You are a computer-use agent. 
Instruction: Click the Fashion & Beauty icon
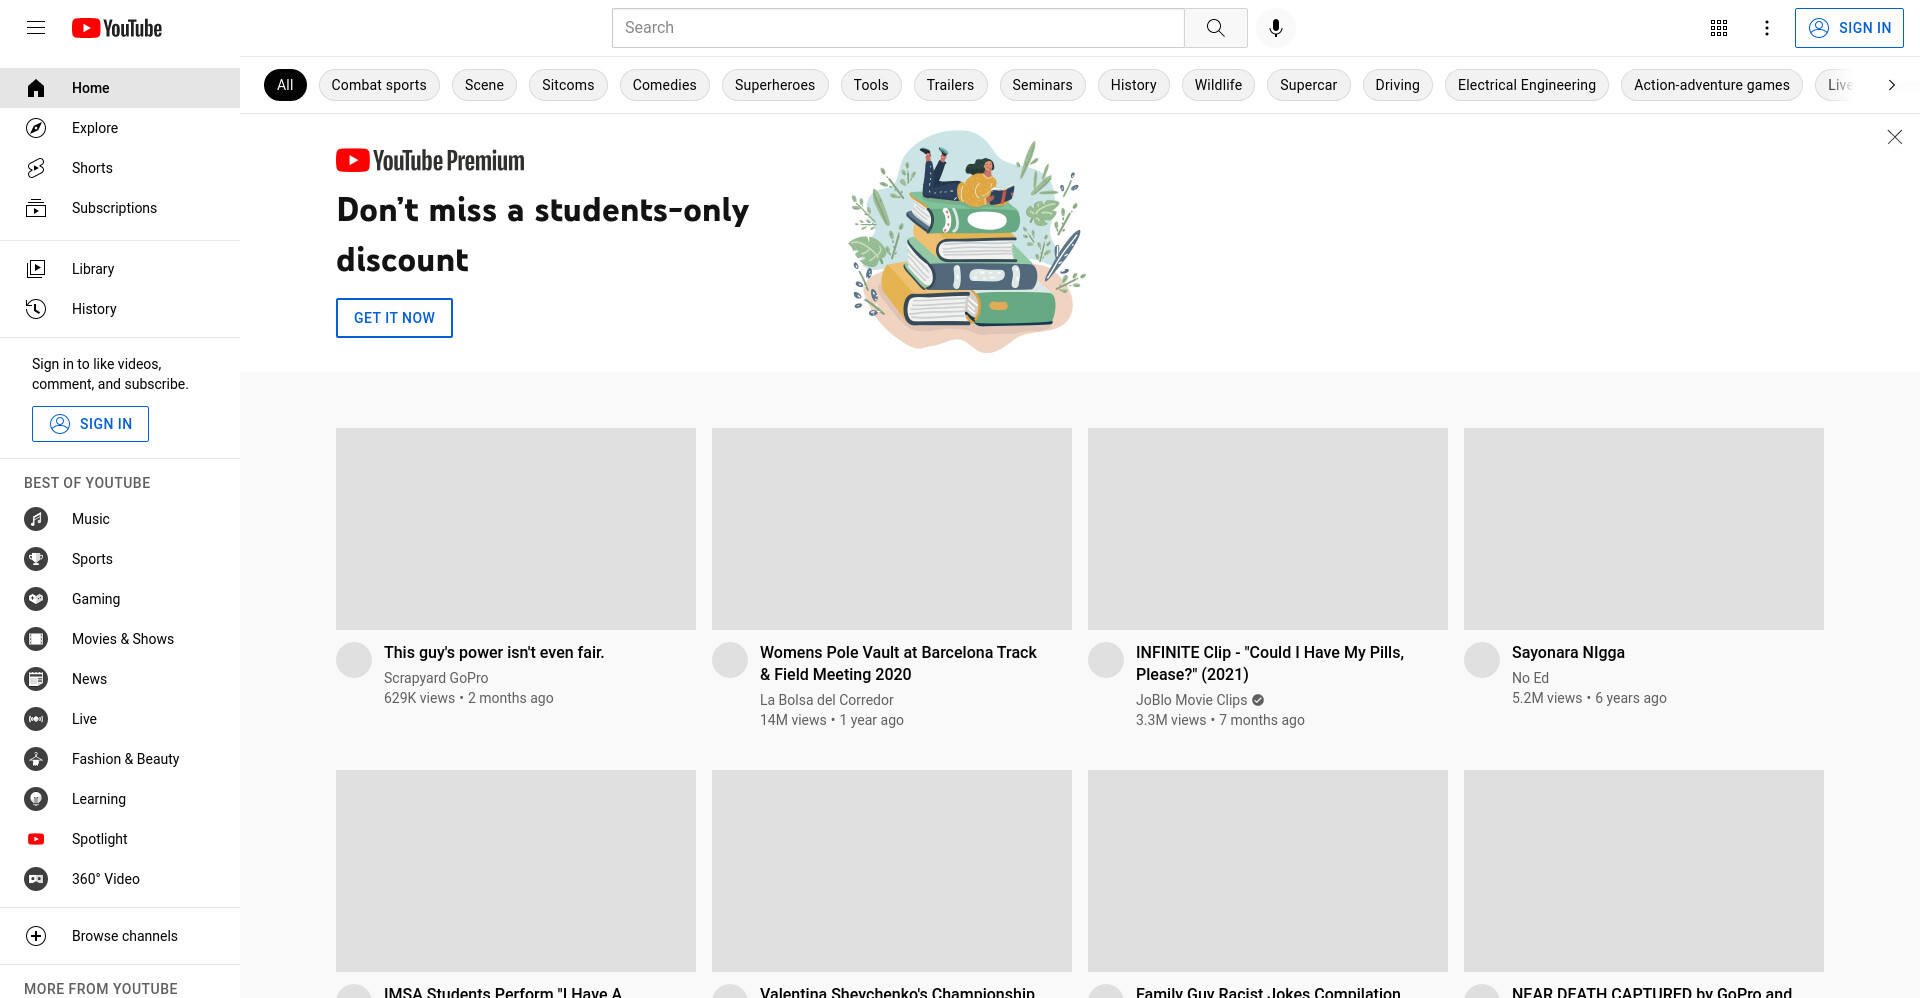click(x=36, y=759)
